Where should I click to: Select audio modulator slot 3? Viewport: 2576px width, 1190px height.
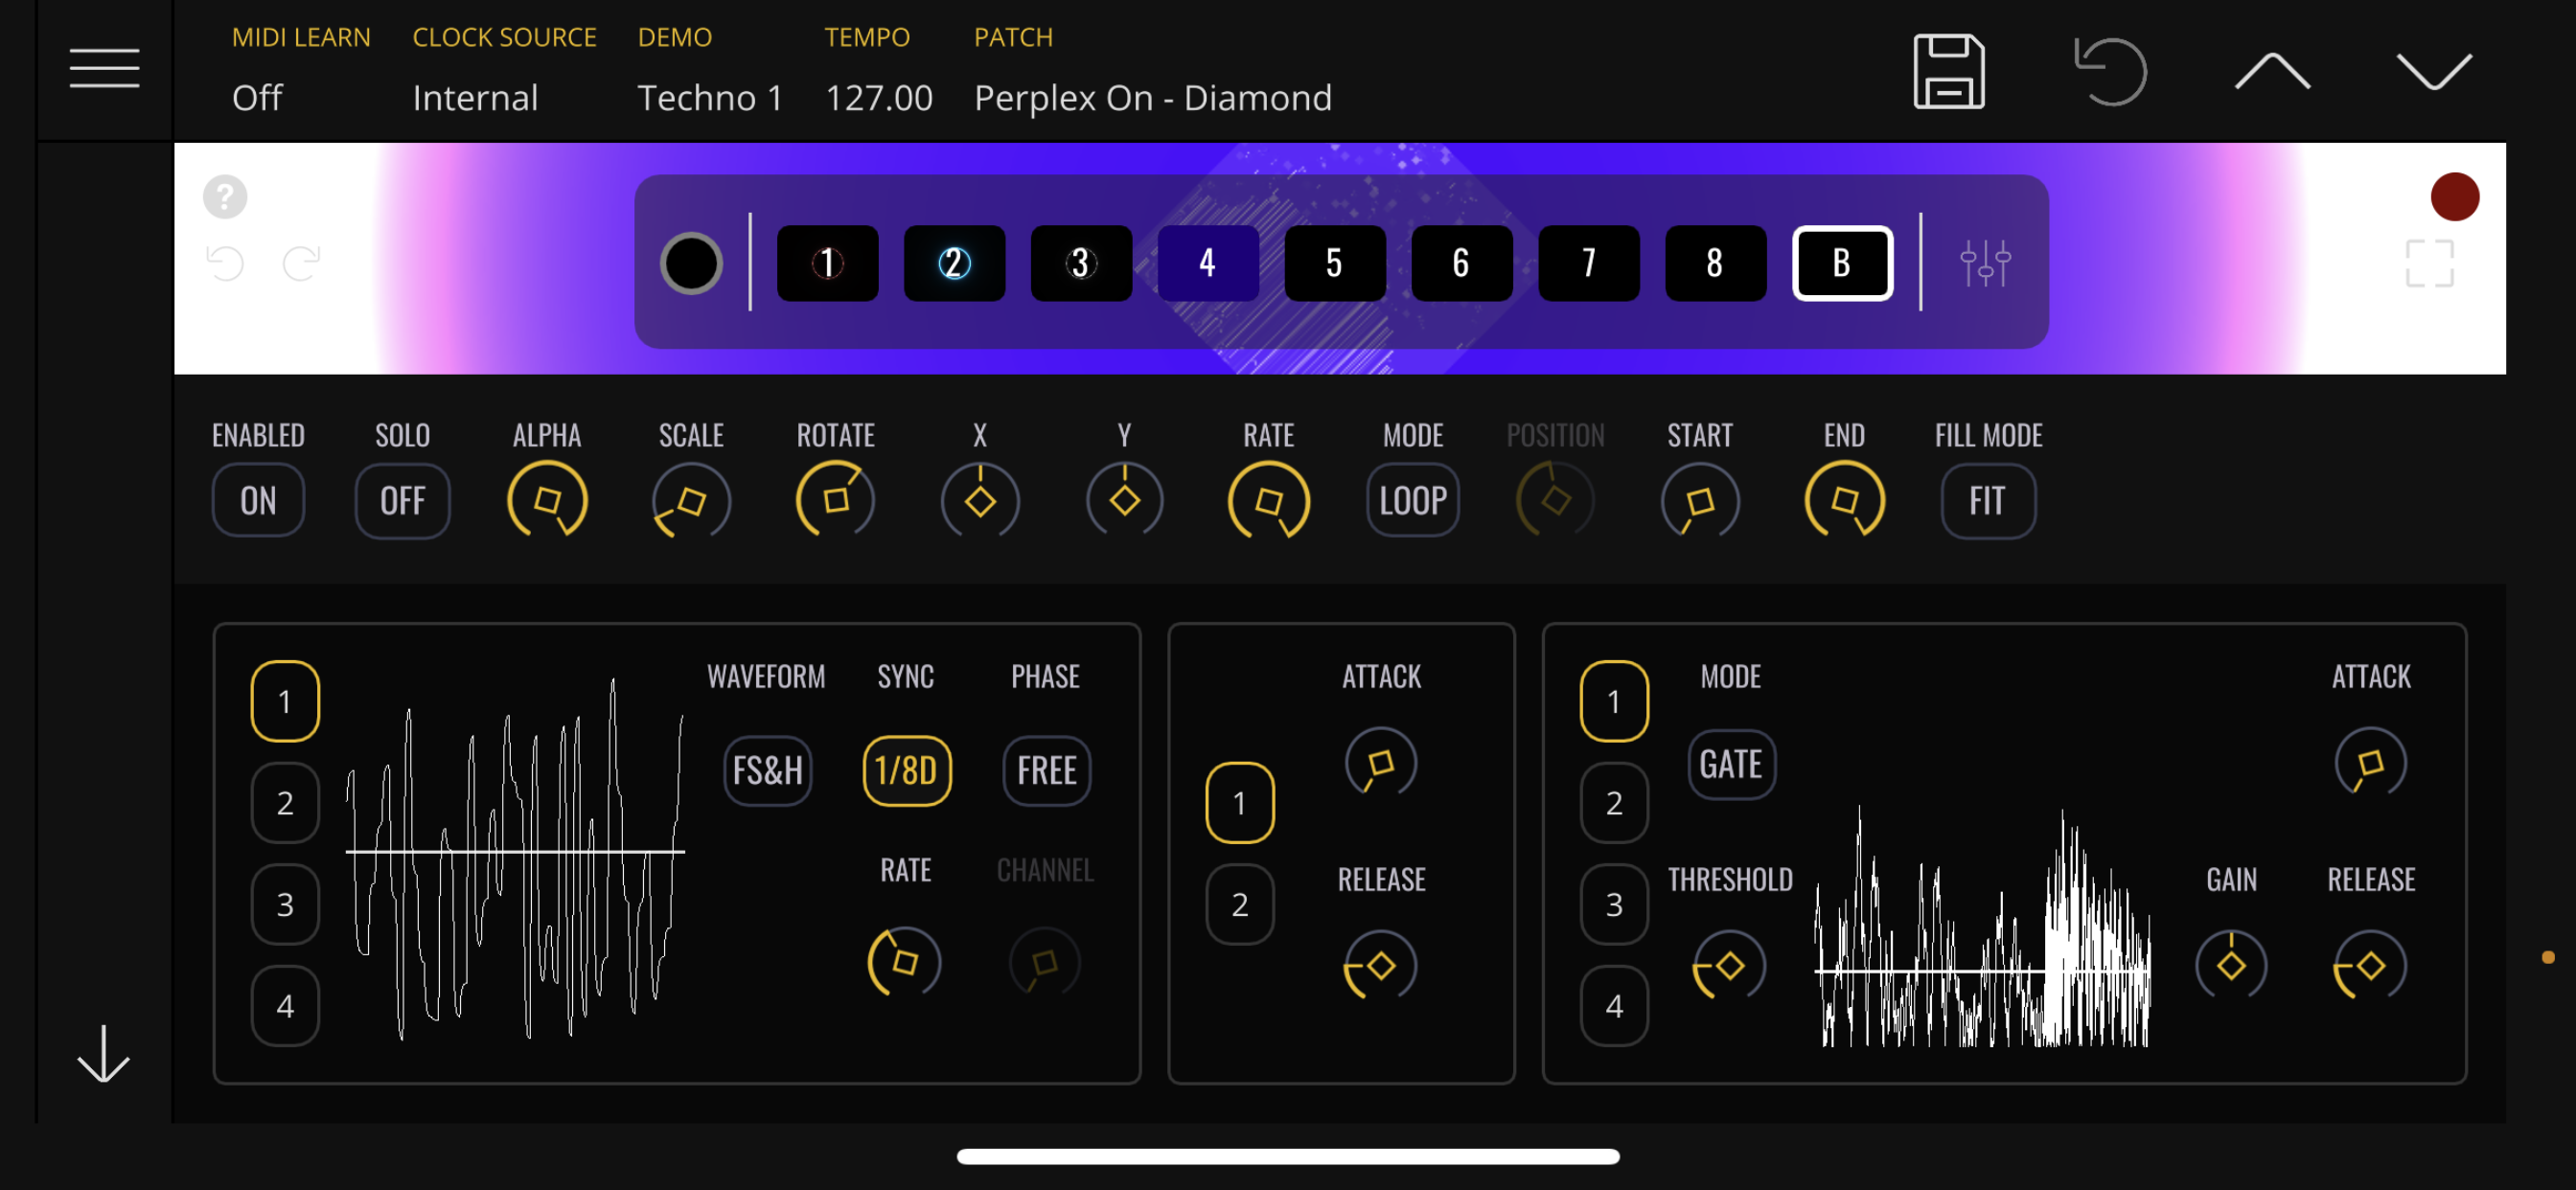(1614, 904)
